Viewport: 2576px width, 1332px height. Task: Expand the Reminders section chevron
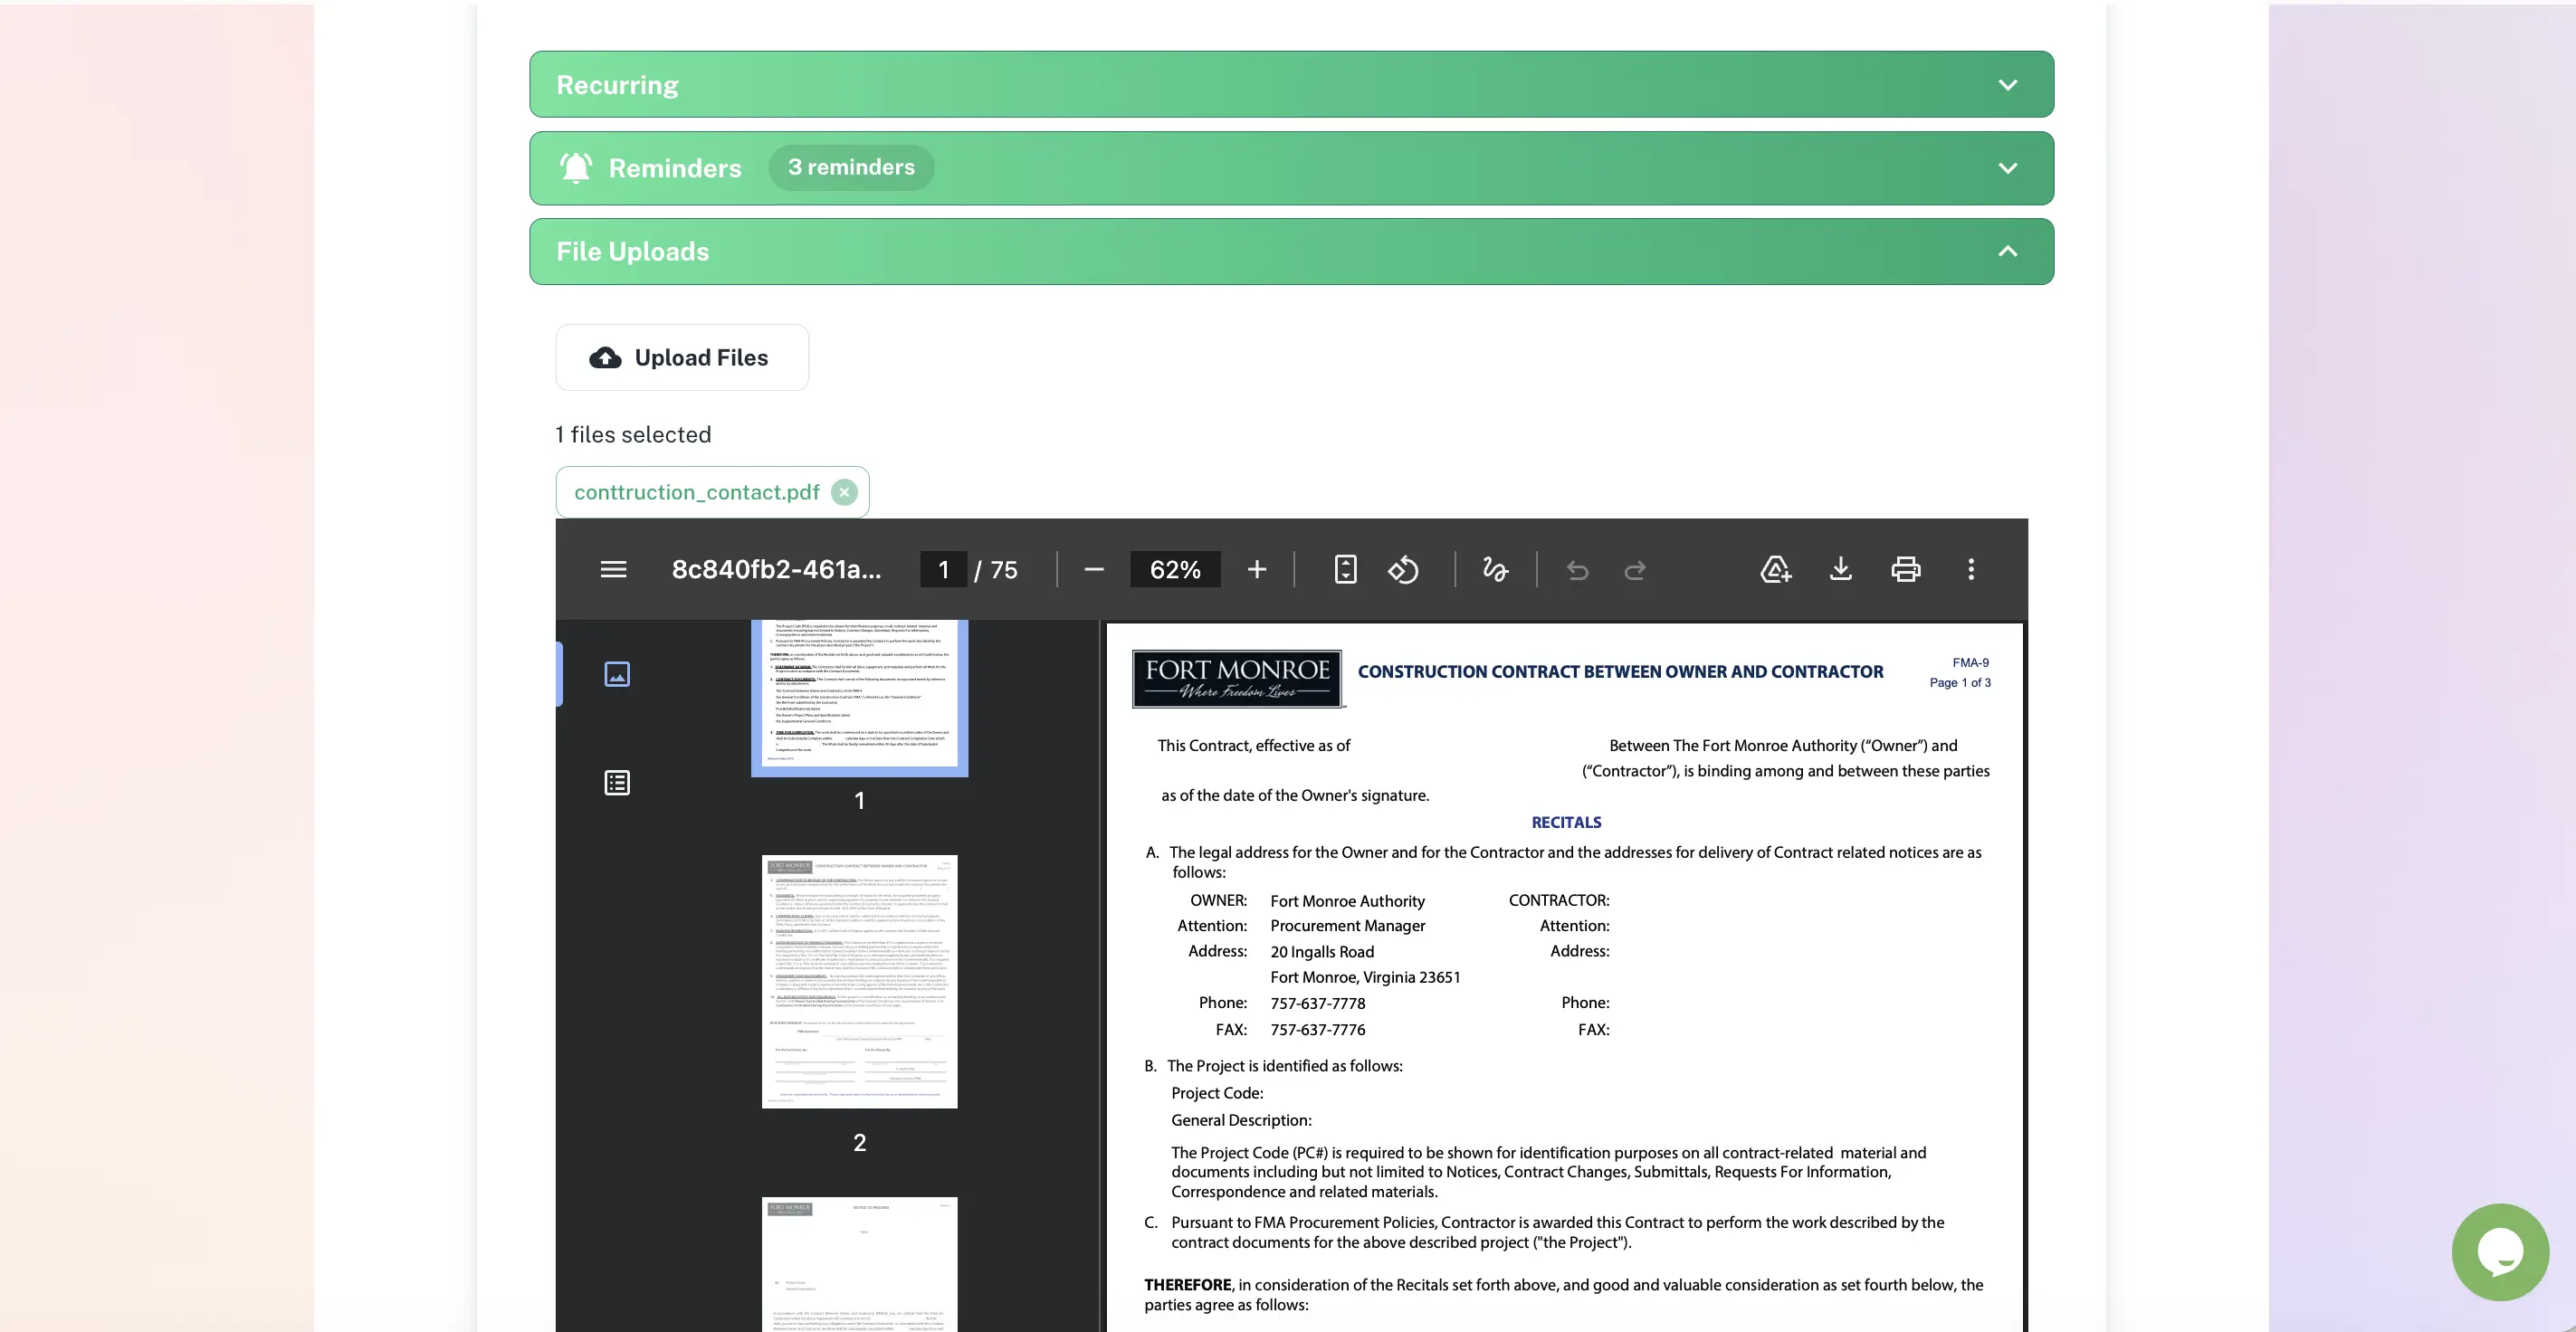coord(2007,168)
